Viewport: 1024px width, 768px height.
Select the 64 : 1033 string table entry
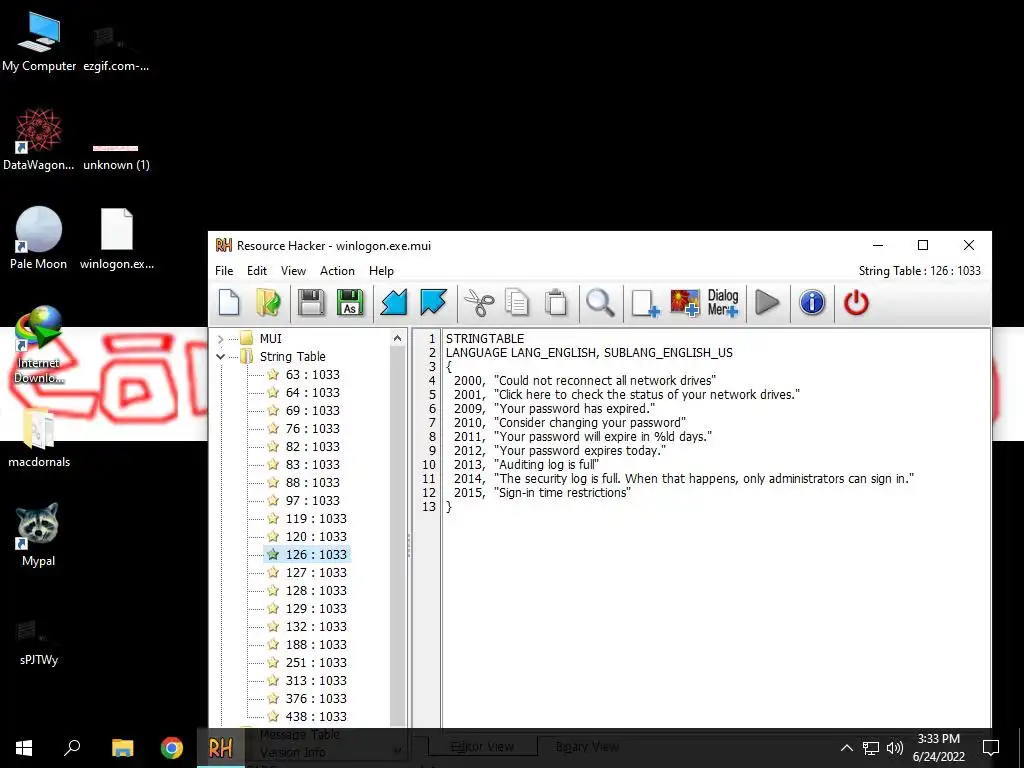click(x=312, y=392)
